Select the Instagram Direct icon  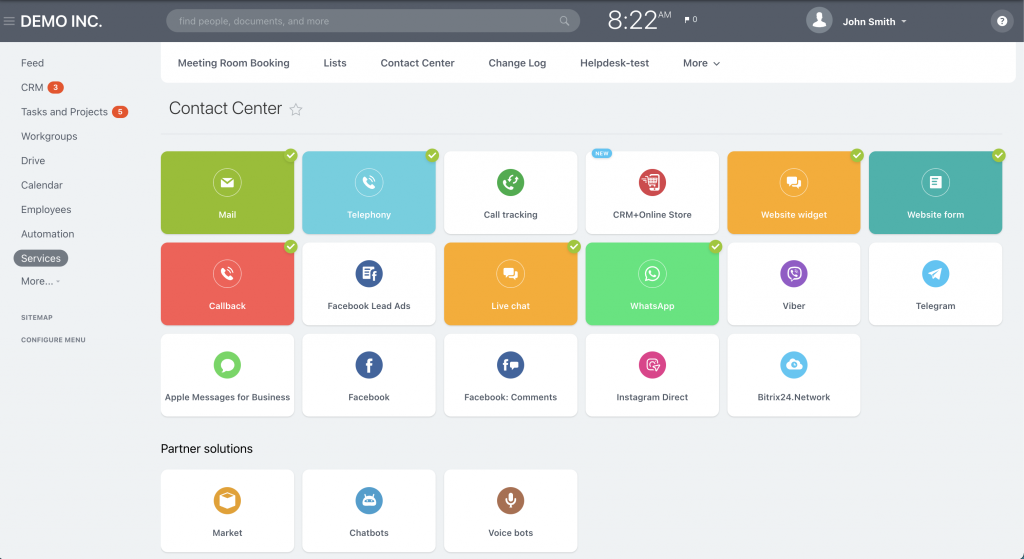tap(652, 365)
